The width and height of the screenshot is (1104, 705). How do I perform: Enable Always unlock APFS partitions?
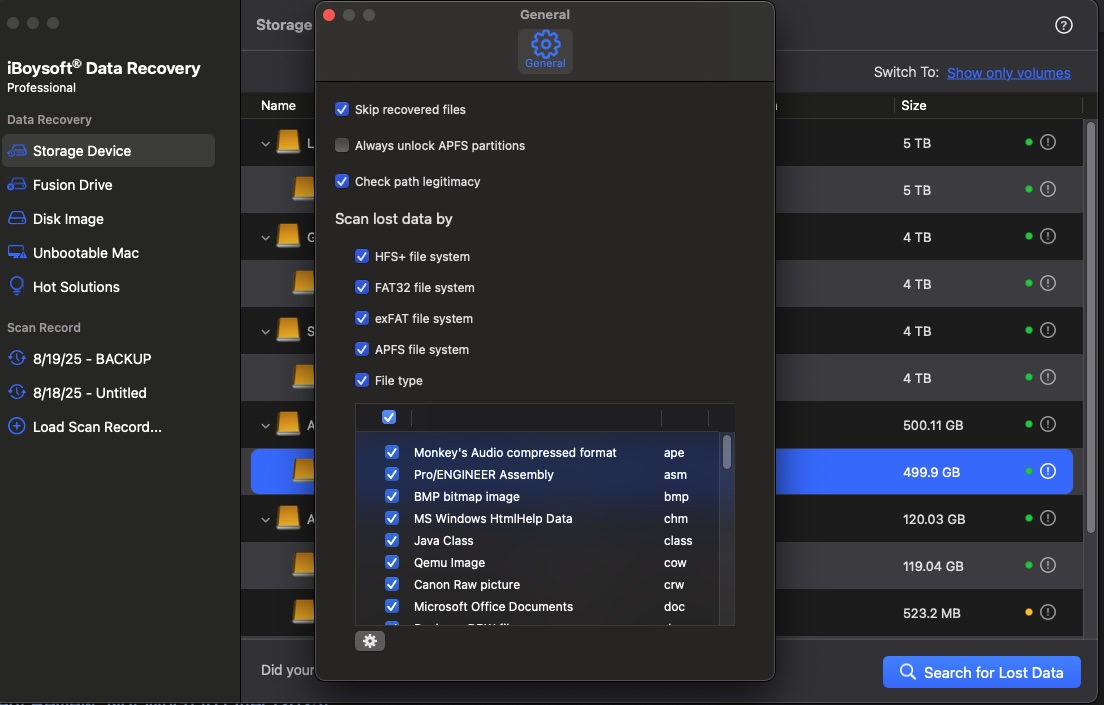click(x=342, y=145)
